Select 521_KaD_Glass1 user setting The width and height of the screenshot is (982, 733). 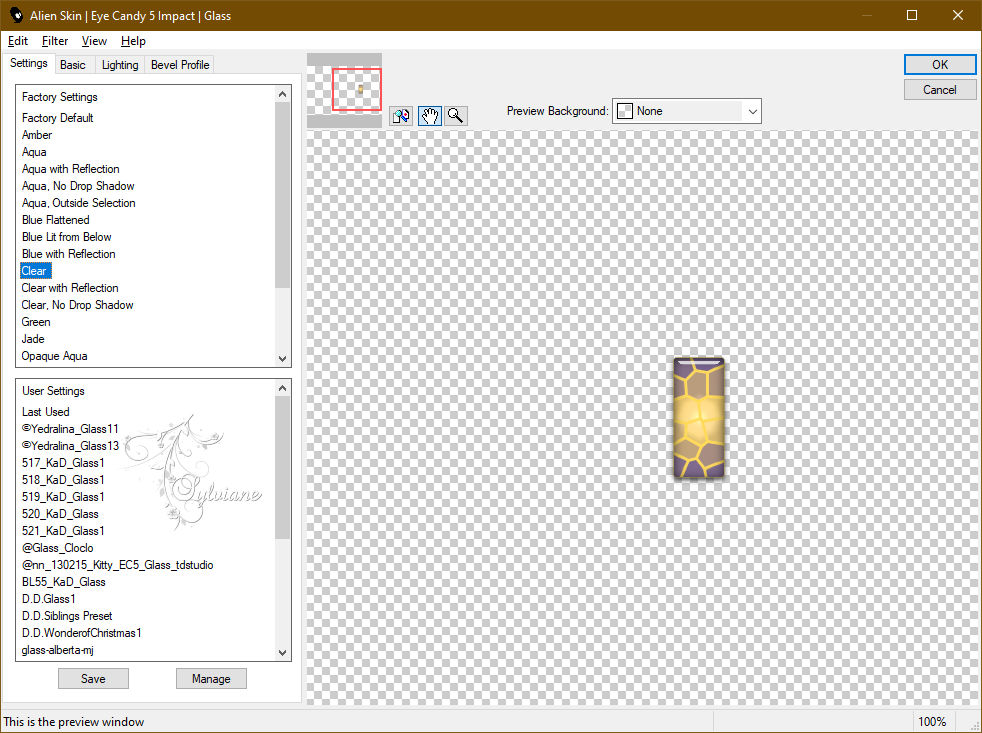[x=63, y=531]
